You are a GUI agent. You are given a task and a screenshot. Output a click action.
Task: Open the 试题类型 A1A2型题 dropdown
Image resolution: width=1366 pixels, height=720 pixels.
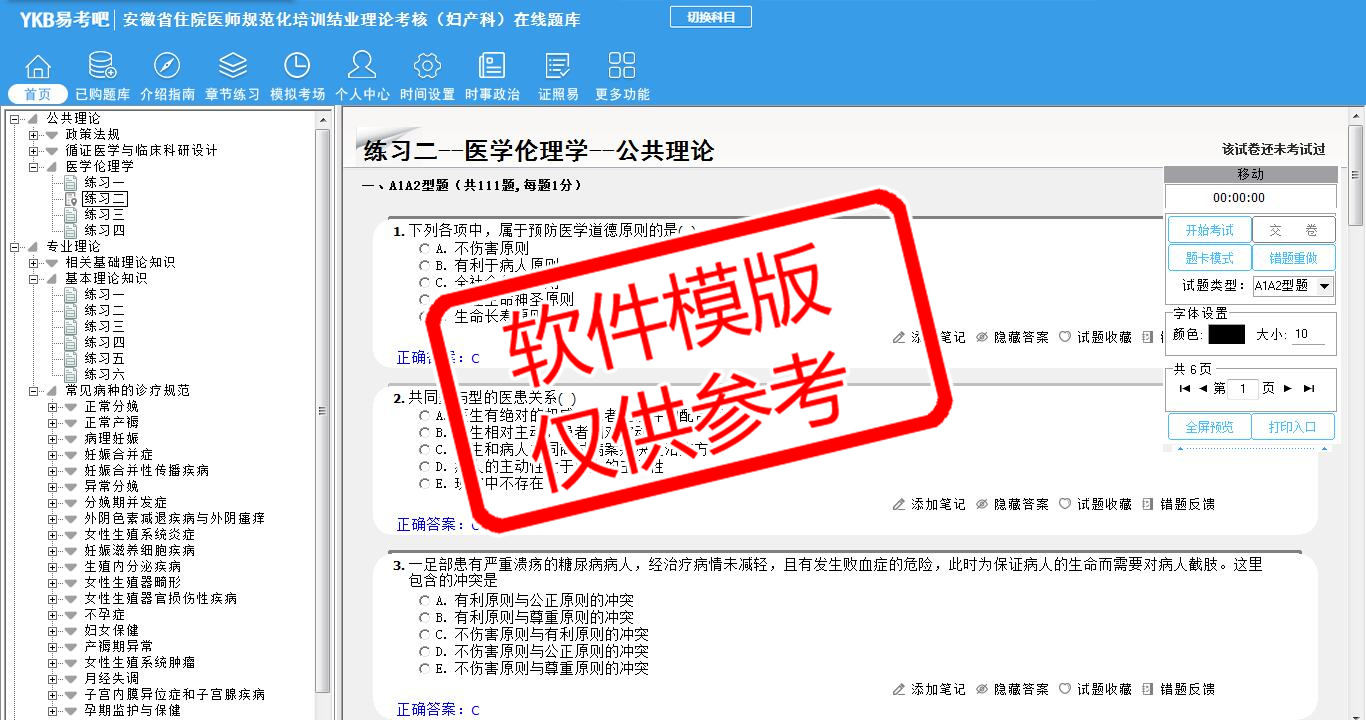pyautogui.click(x=1324, y=286)
